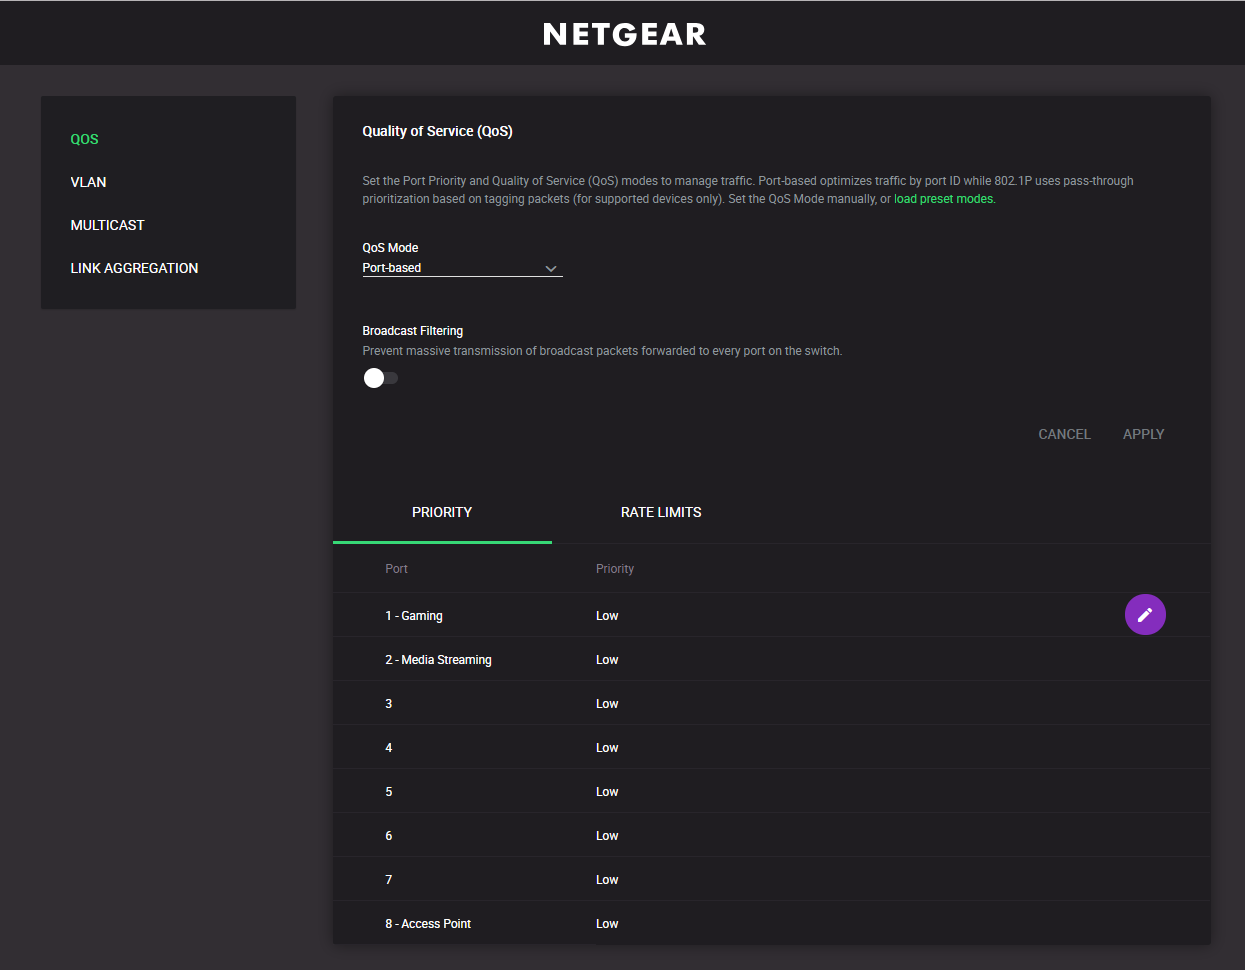Viewport: 1245px width, 970px height.
Task: Follow the load preset modes link
Action: coord(944,199)
